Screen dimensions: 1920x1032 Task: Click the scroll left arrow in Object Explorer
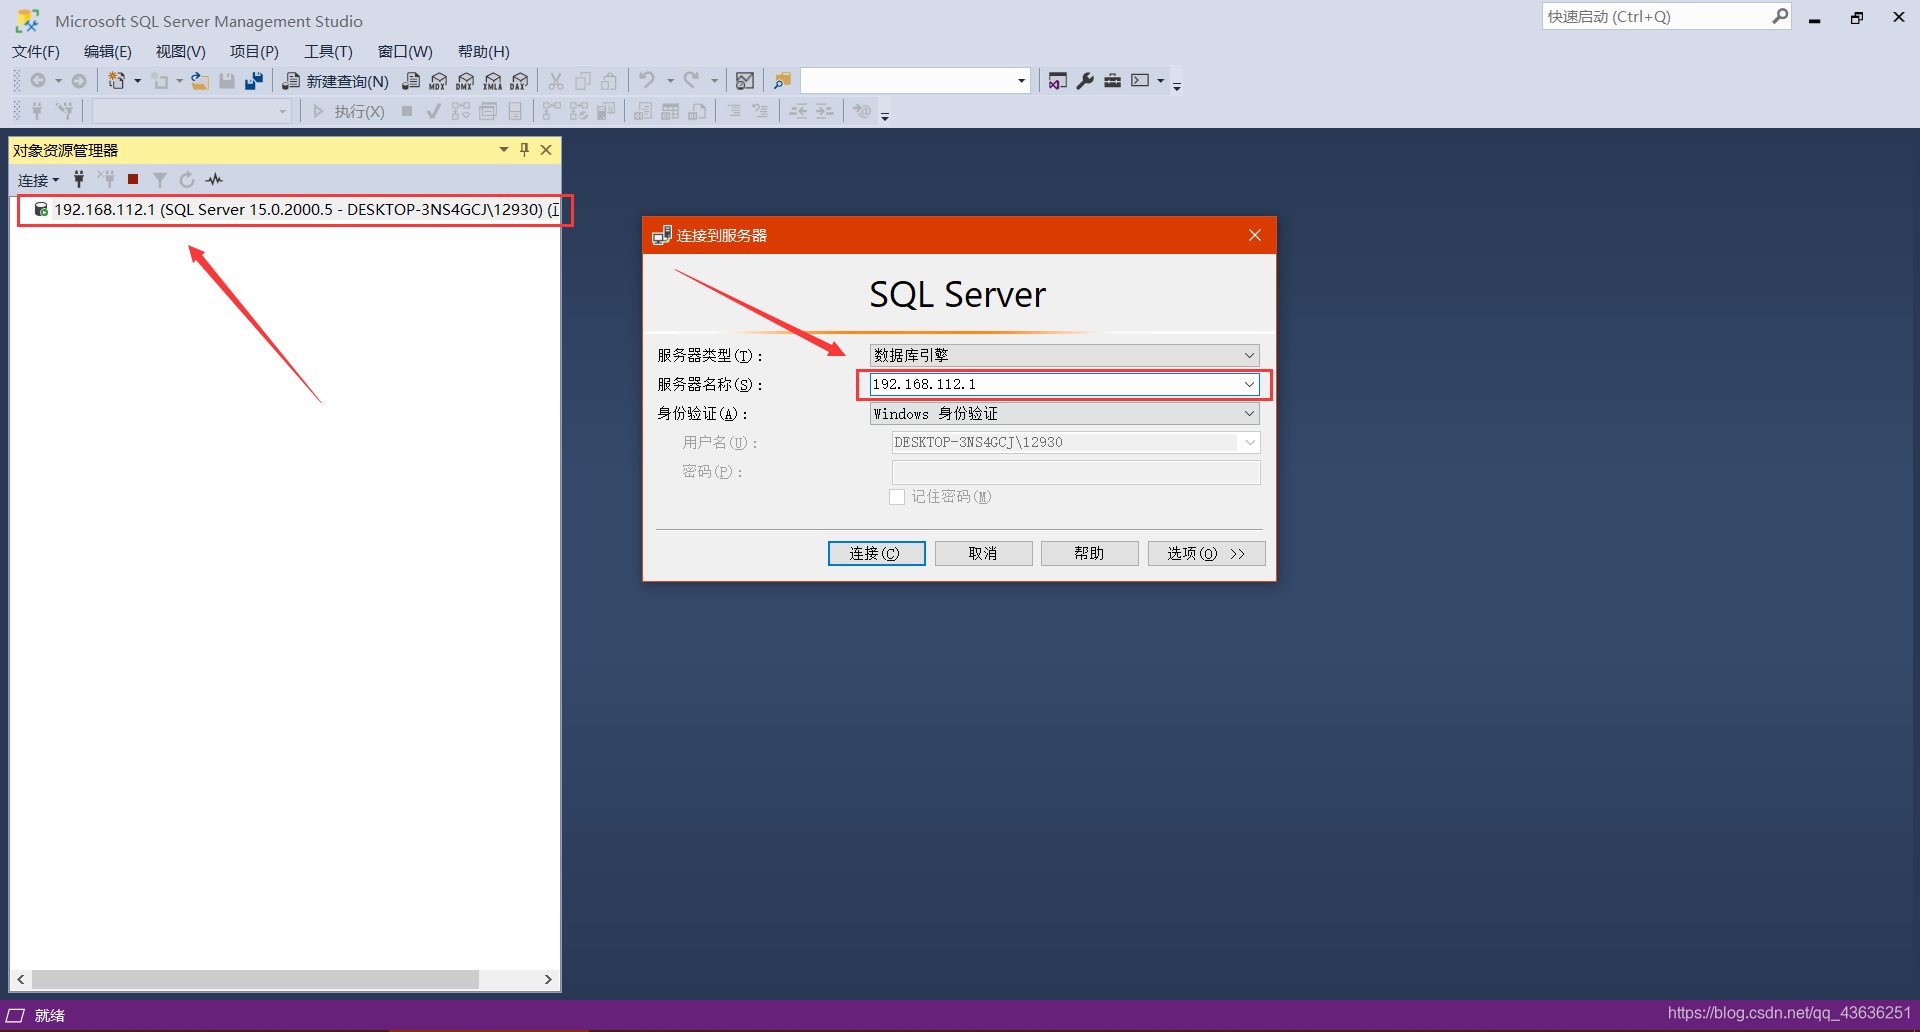click(x=21, y=979)
